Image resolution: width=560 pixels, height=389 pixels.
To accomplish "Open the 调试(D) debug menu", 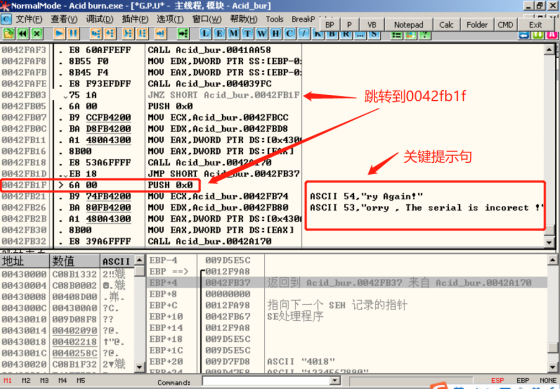I will click(99, 19).
